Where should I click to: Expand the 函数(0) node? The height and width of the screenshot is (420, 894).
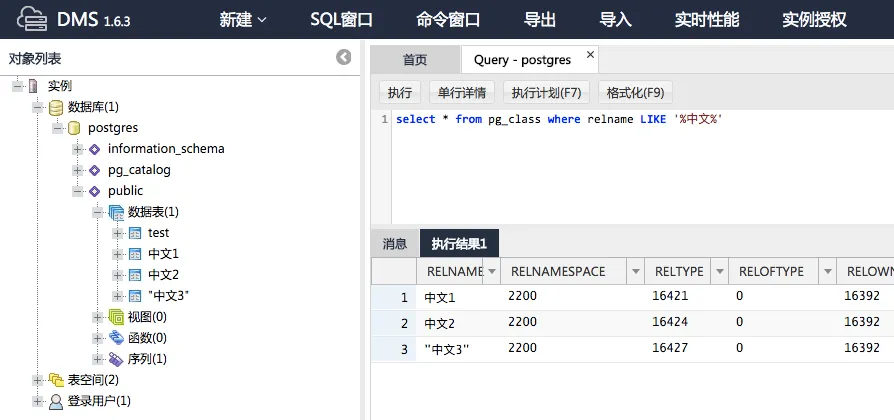click(98, 338)
